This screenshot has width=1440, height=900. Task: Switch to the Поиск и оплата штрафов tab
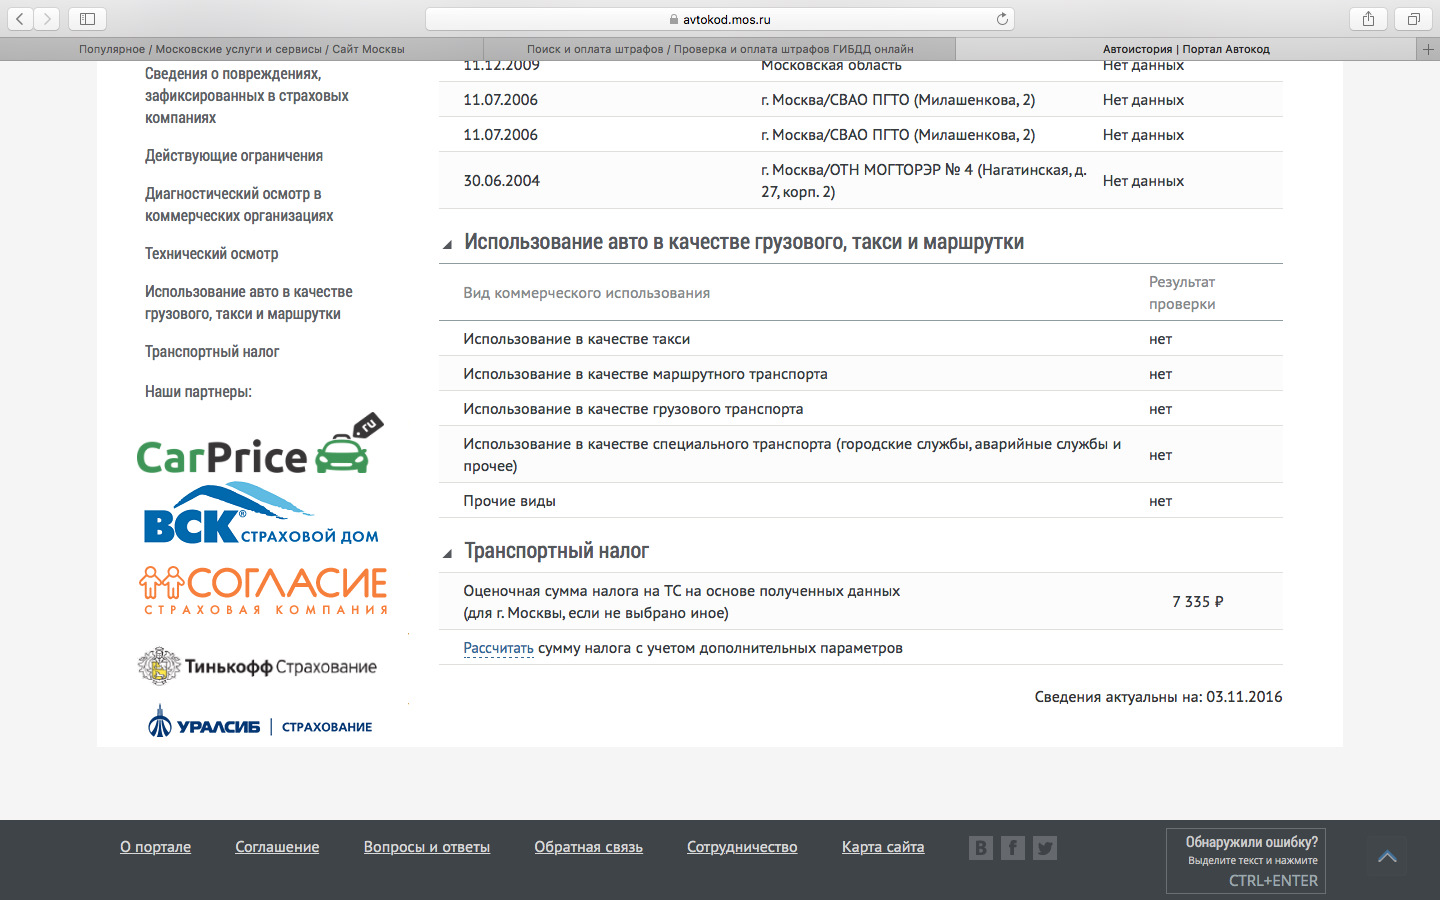720,49
